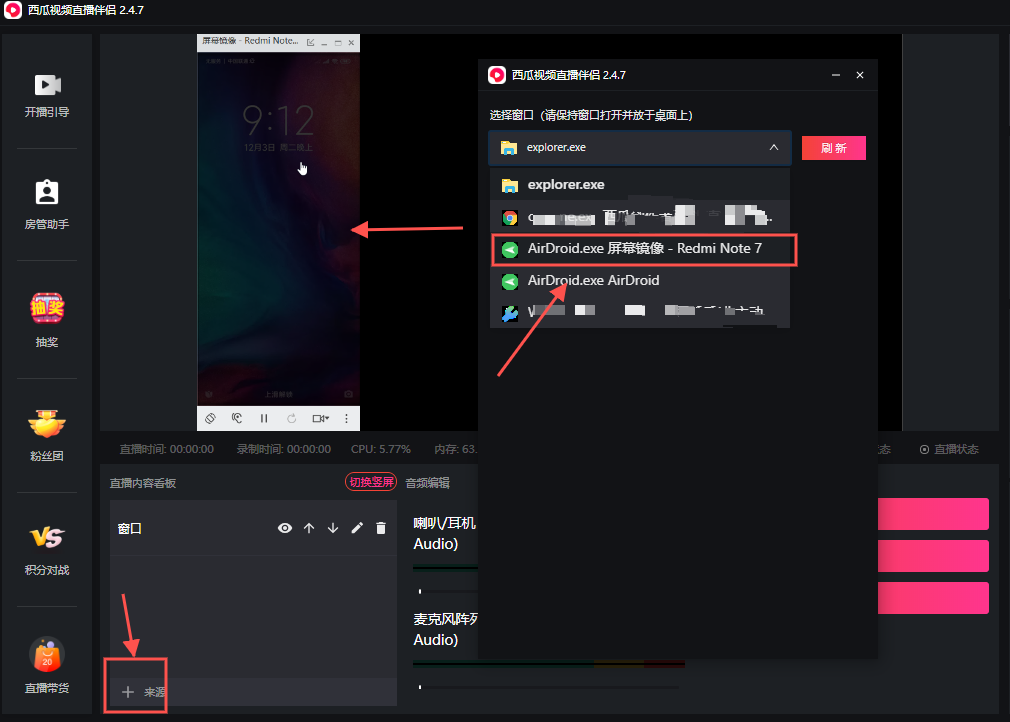This screenshot has height=722, width=1010.
Task: Click the 切换竖屏 button
Action: (371, 482)
